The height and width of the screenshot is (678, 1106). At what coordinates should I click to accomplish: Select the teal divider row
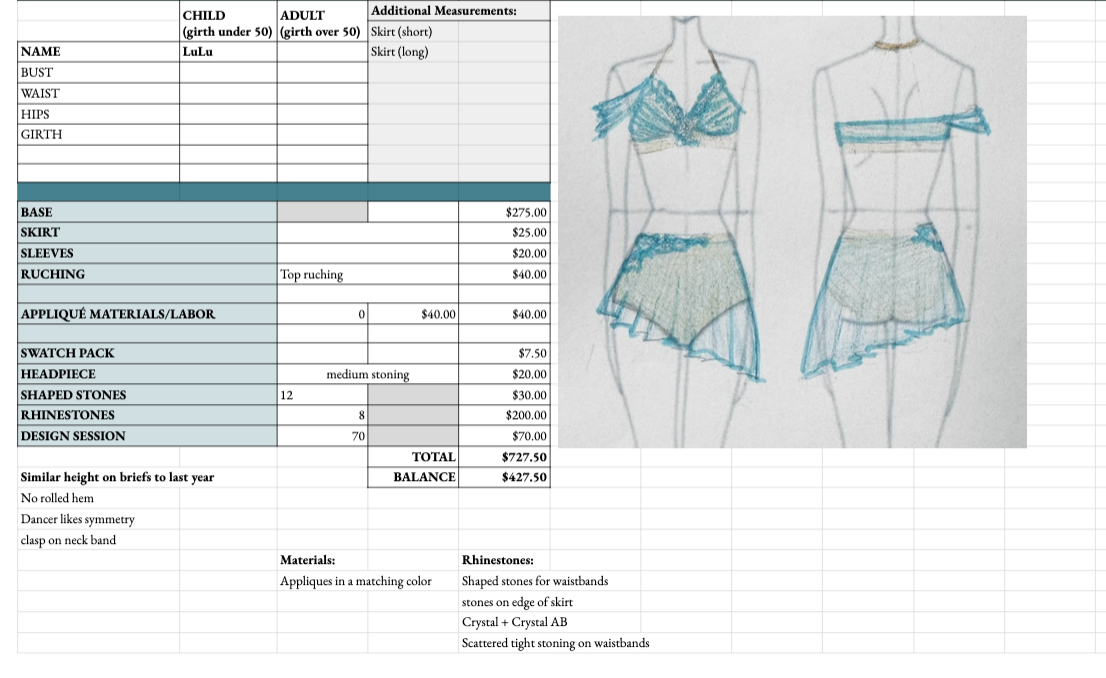point(284,191)
